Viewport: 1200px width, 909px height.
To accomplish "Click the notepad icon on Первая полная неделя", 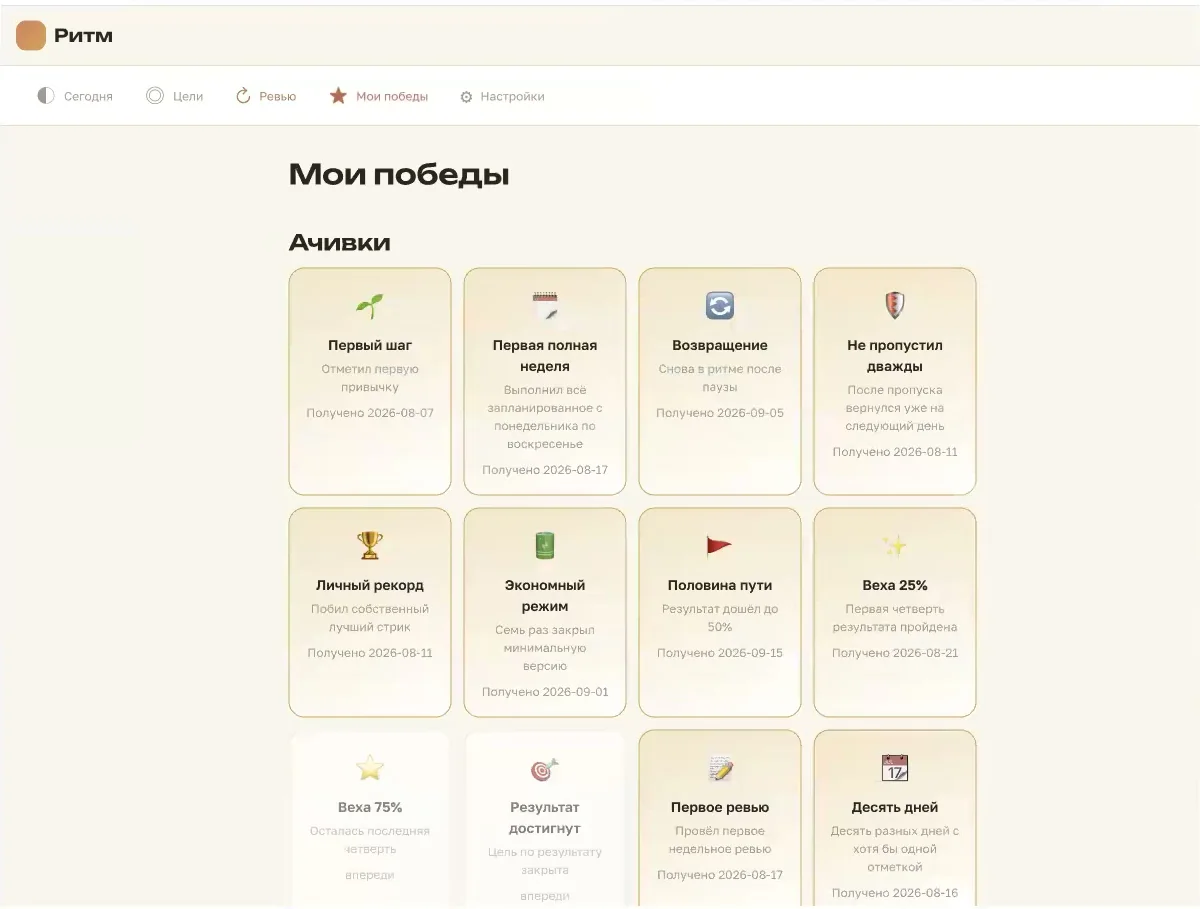I will pyautogui.click(x=545, y=306).
